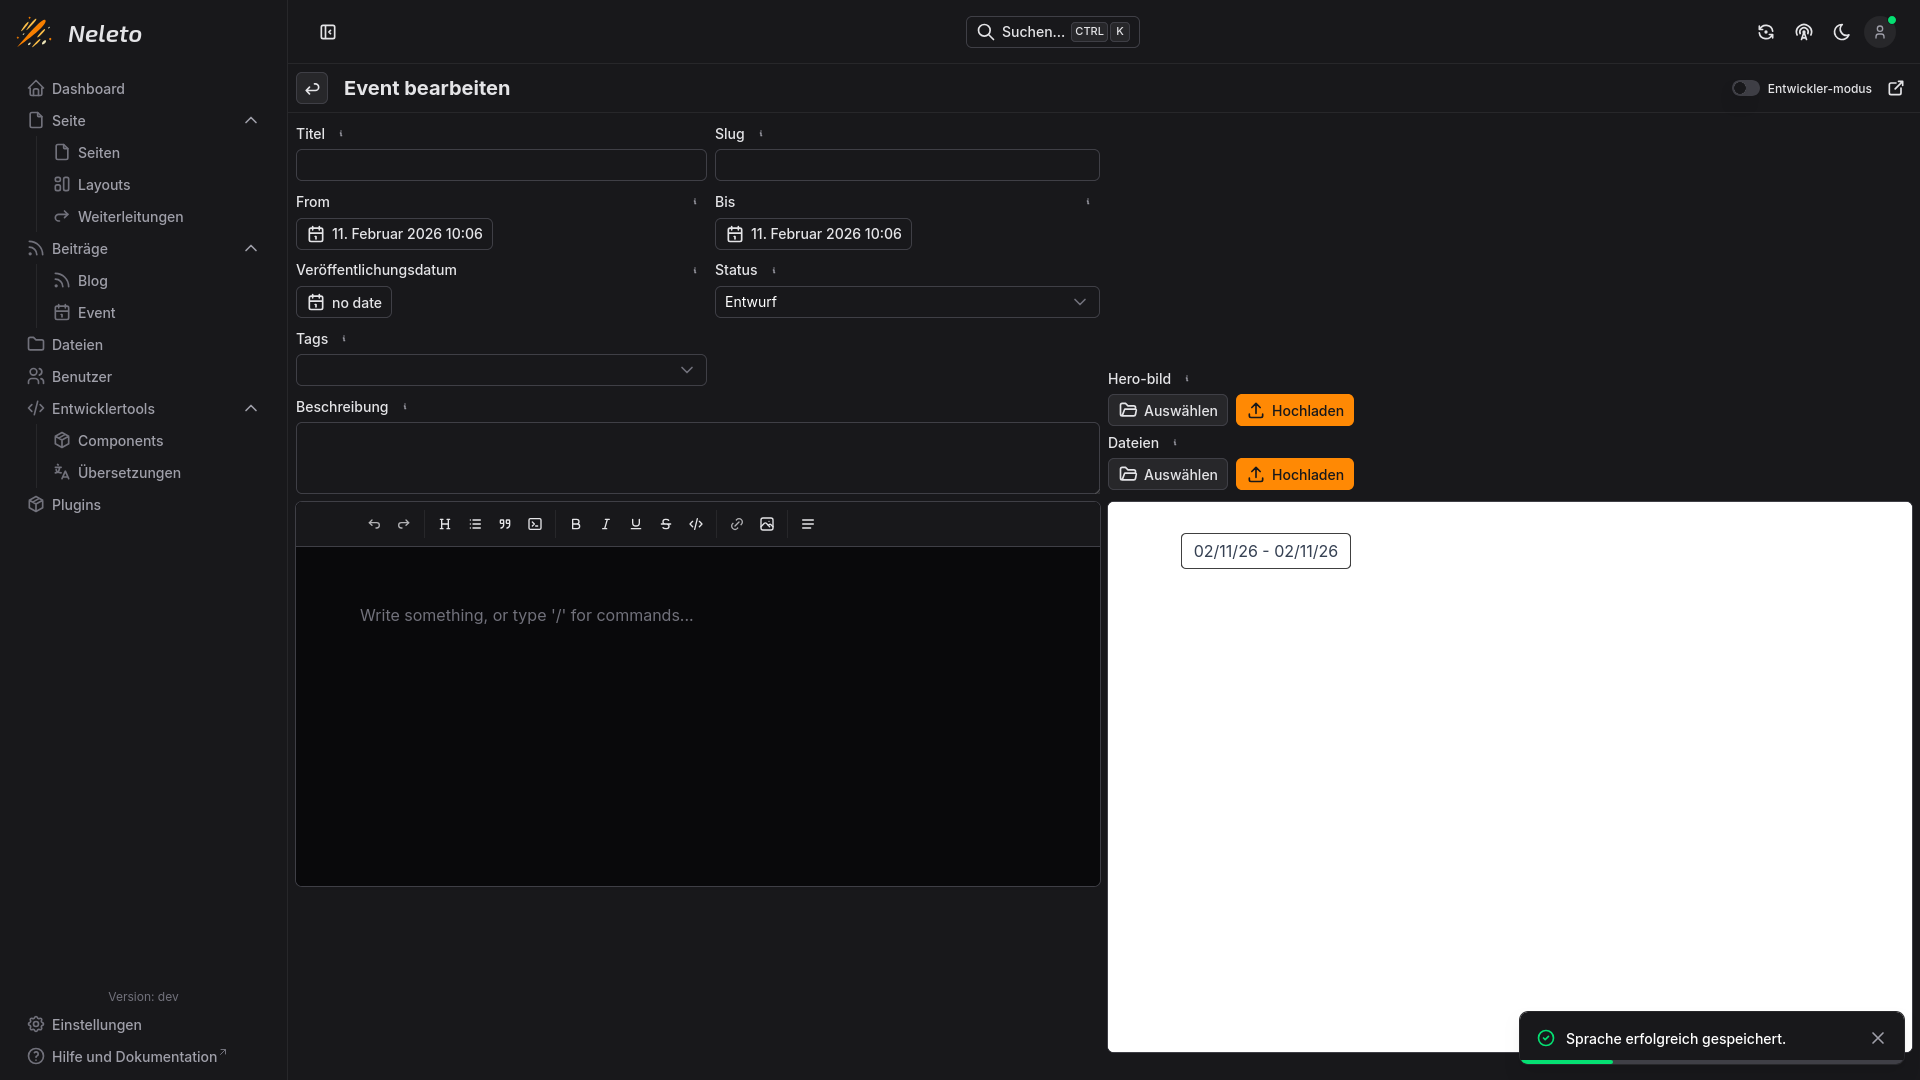Open Dashboard in the sidebar
1920x1080 pixels.
[88, 88]
